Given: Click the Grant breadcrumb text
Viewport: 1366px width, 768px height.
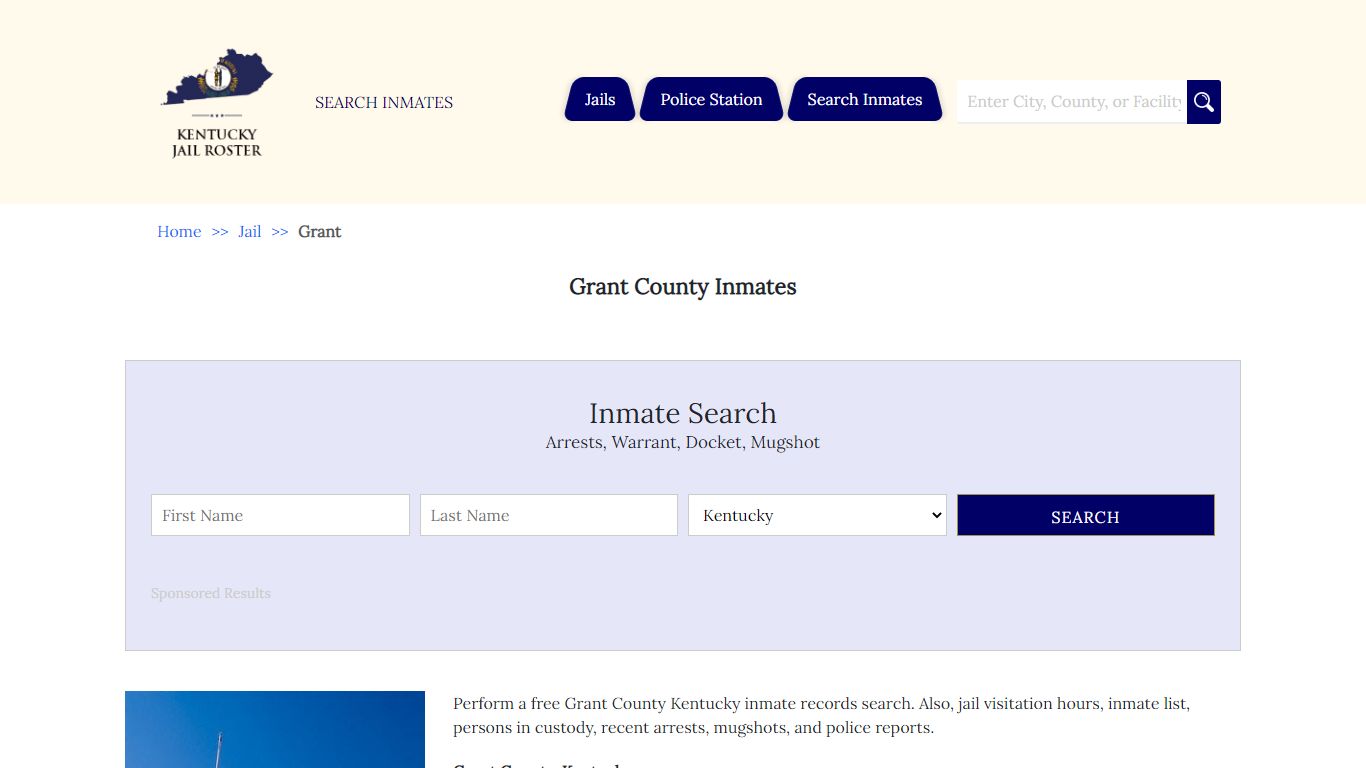Looking at the screenshot, I should 320,231.
